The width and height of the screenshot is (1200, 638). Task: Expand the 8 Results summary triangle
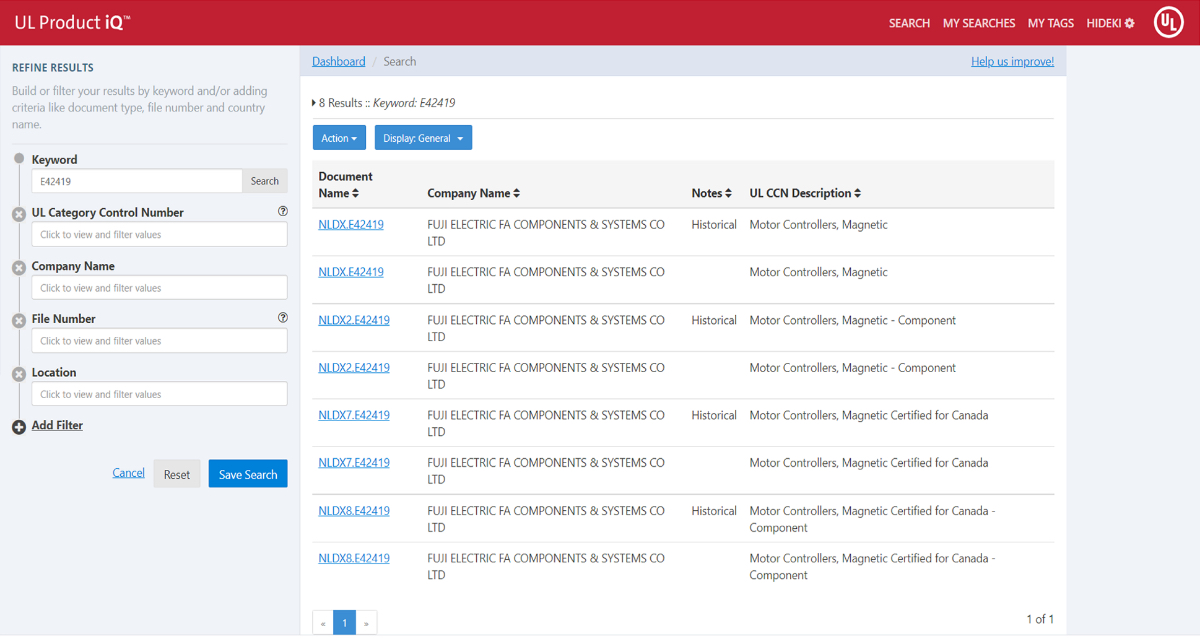314,103
